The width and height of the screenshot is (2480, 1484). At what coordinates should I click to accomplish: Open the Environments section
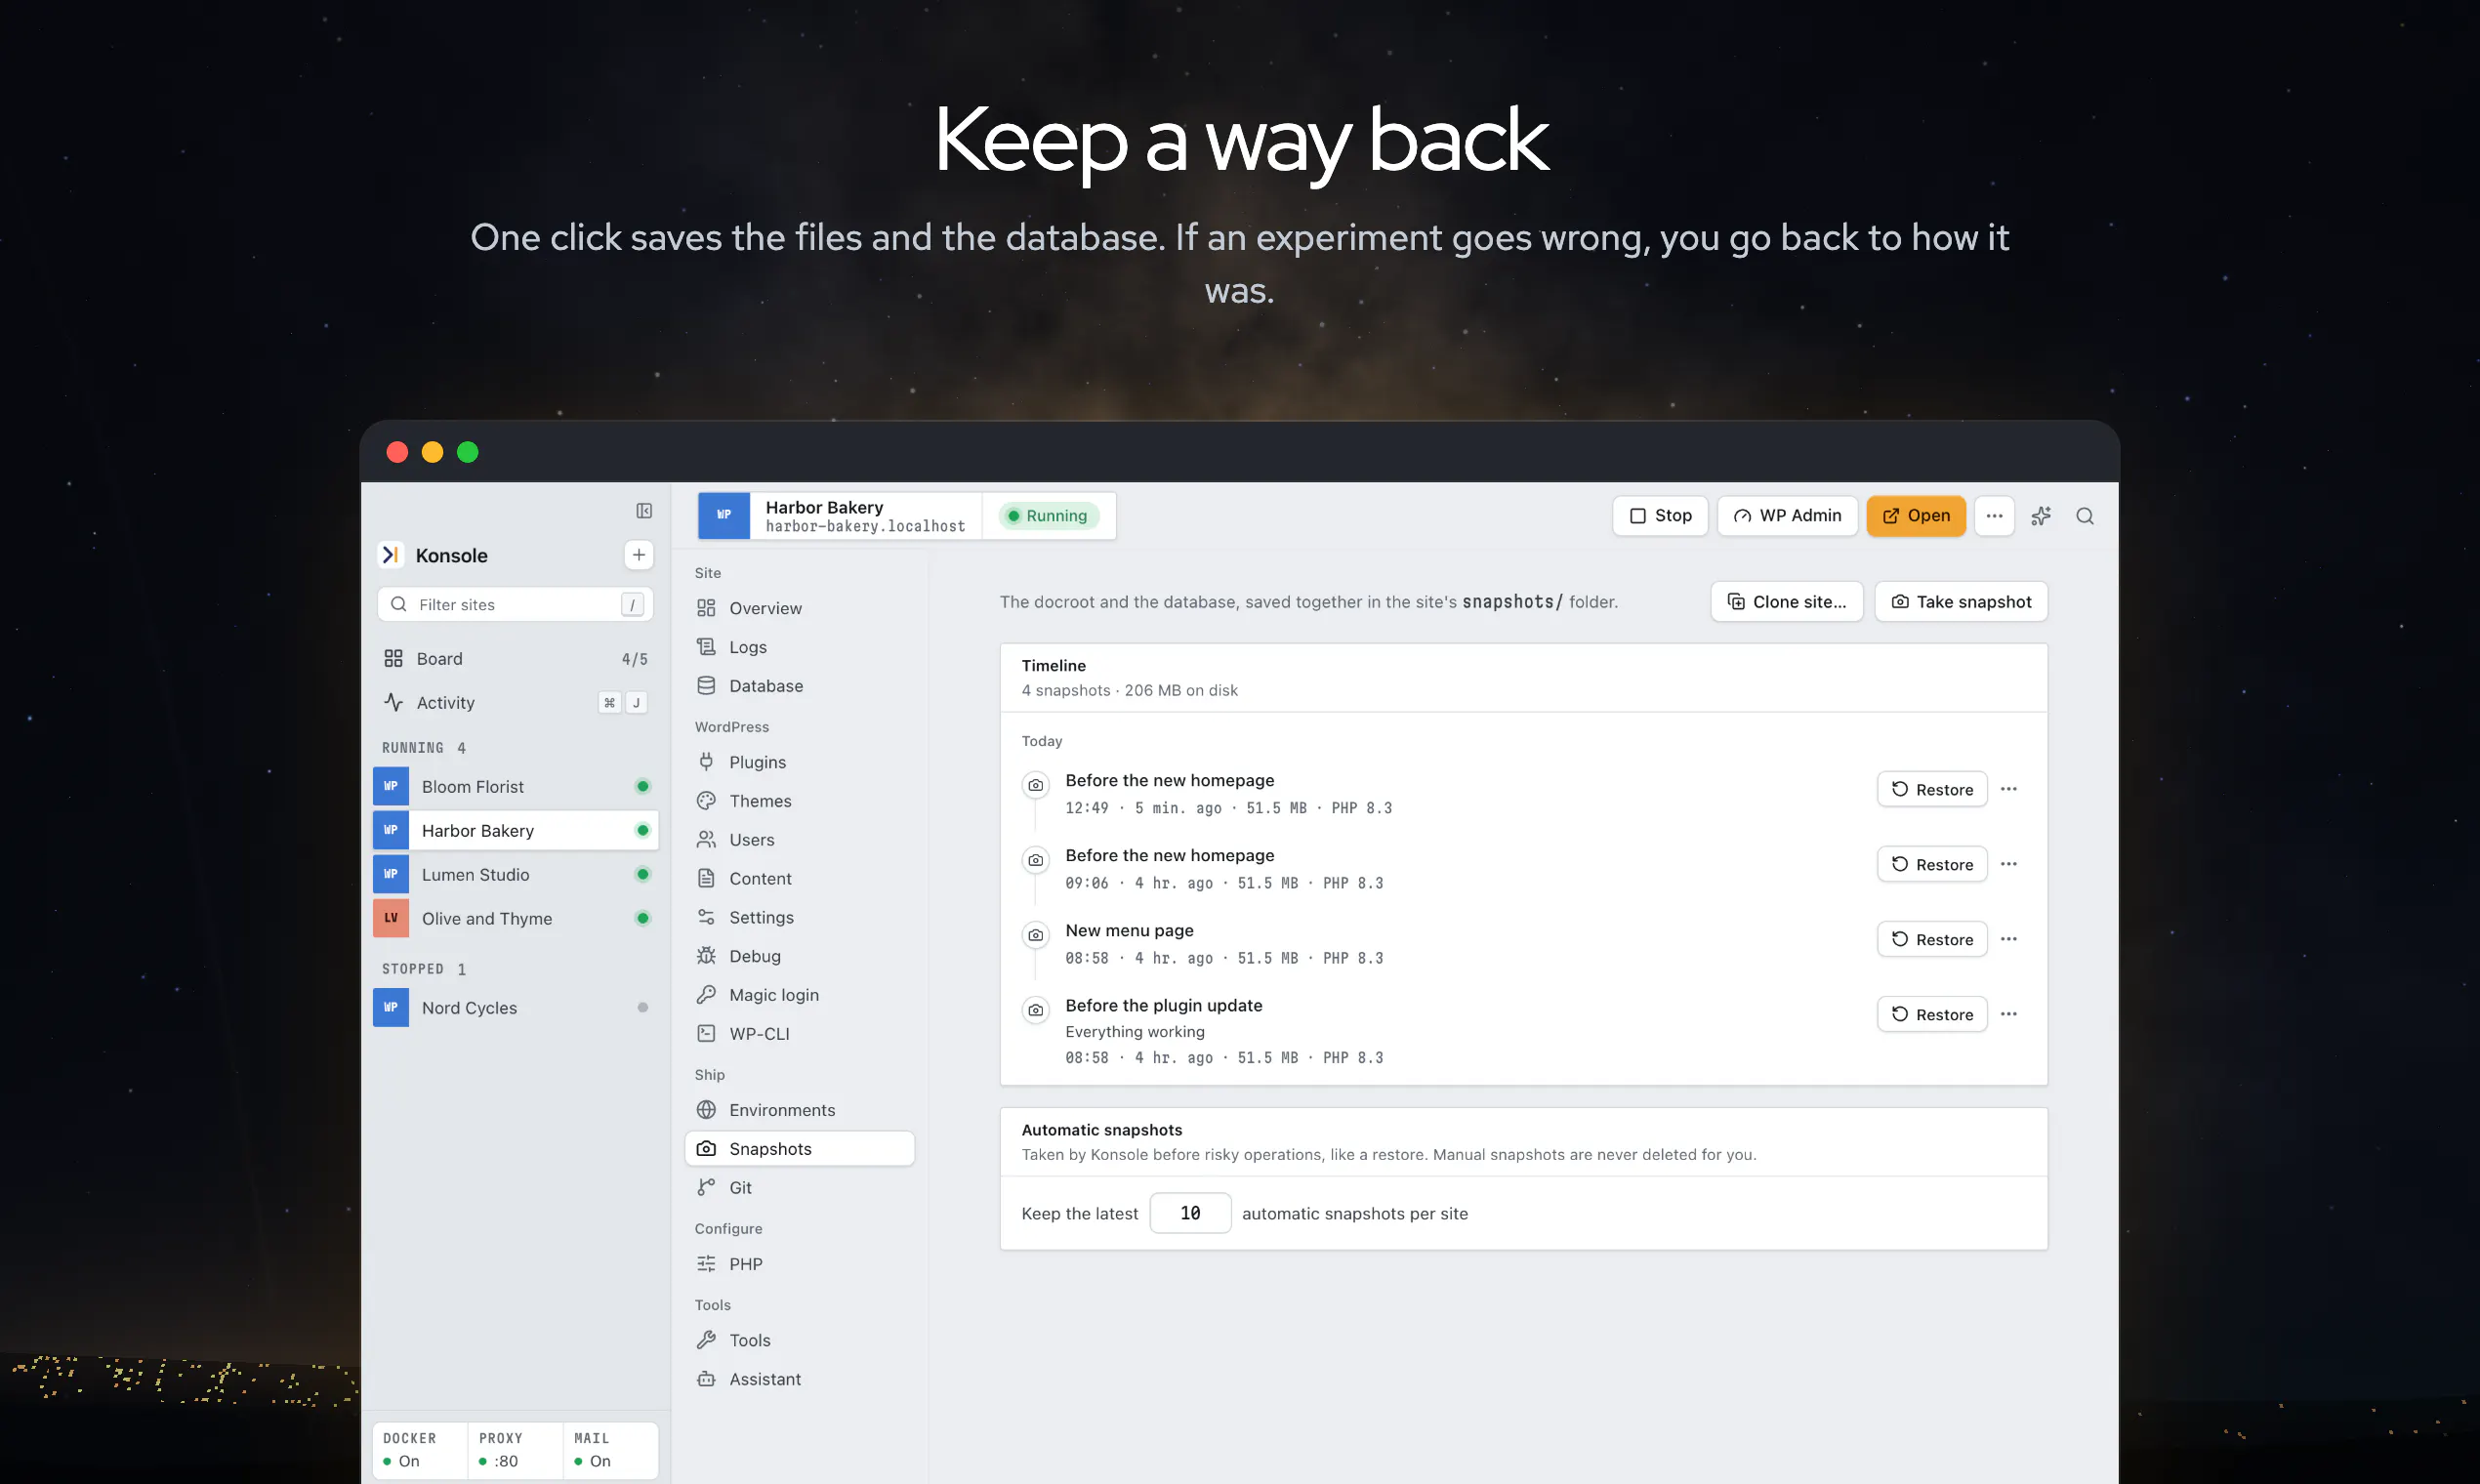click(799, 1110)
